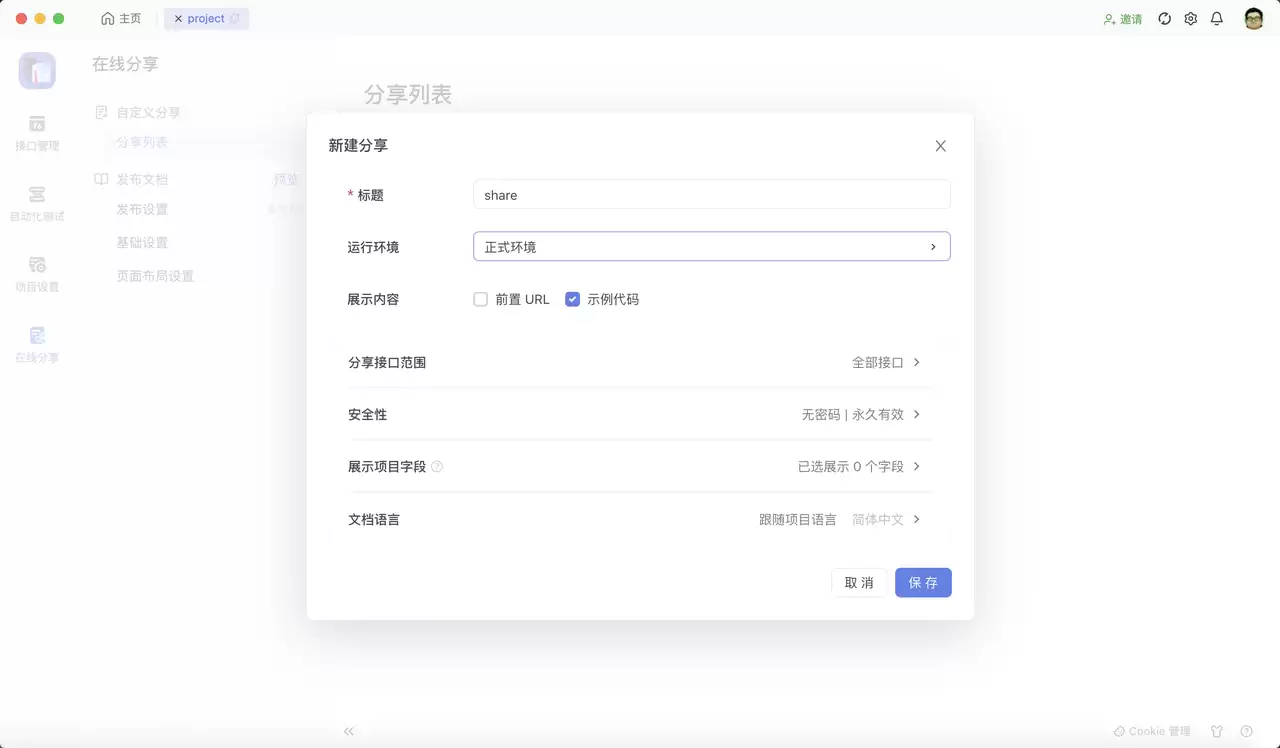Click the bottom help question icon
Screen dimensions: 1280x748
1246,731
